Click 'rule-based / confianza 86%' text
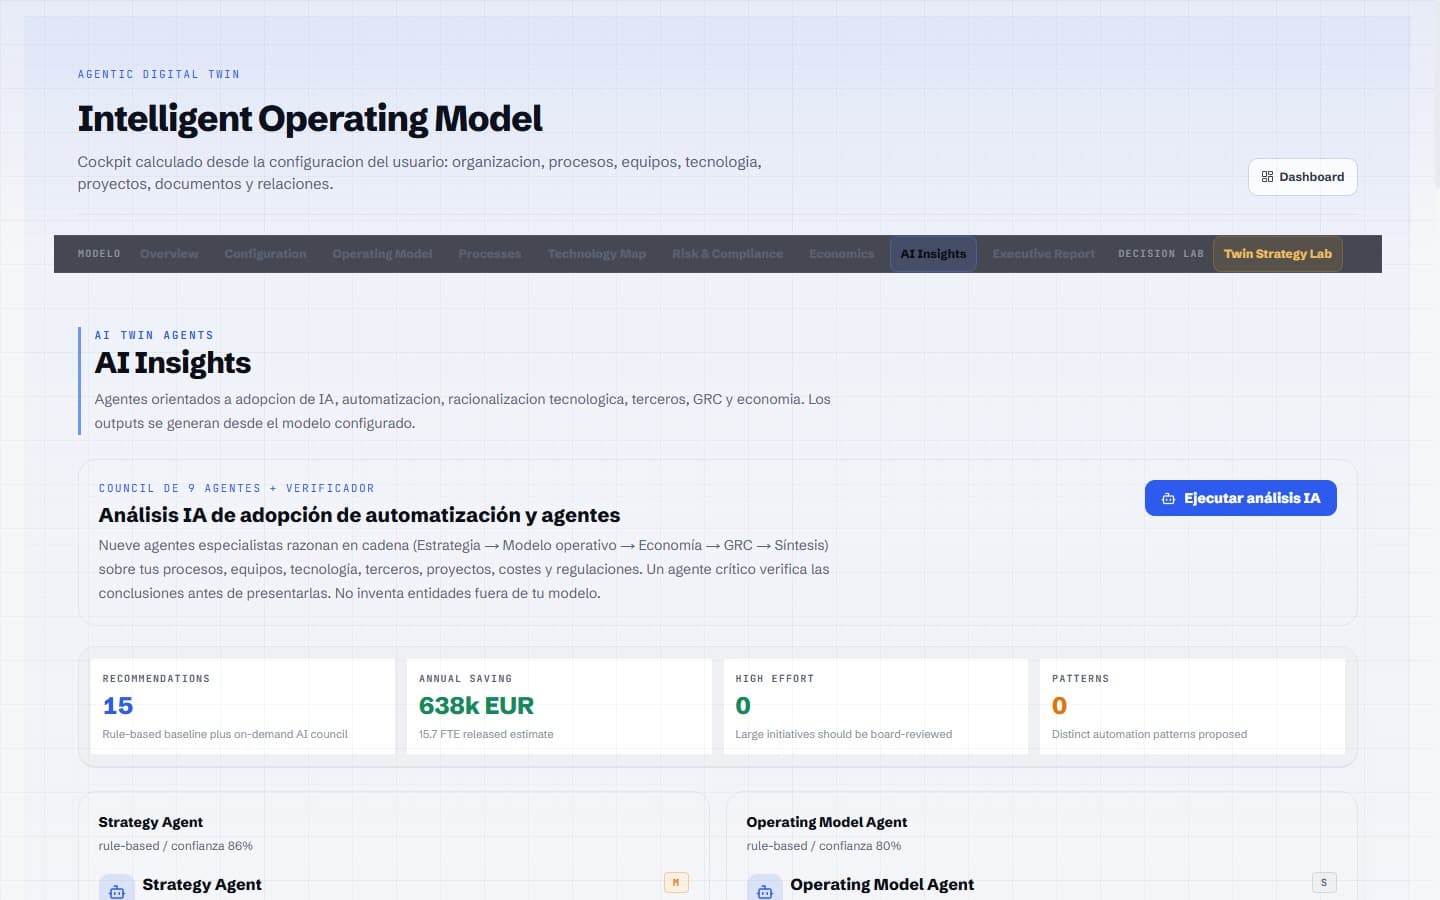 tap(175, 846)
